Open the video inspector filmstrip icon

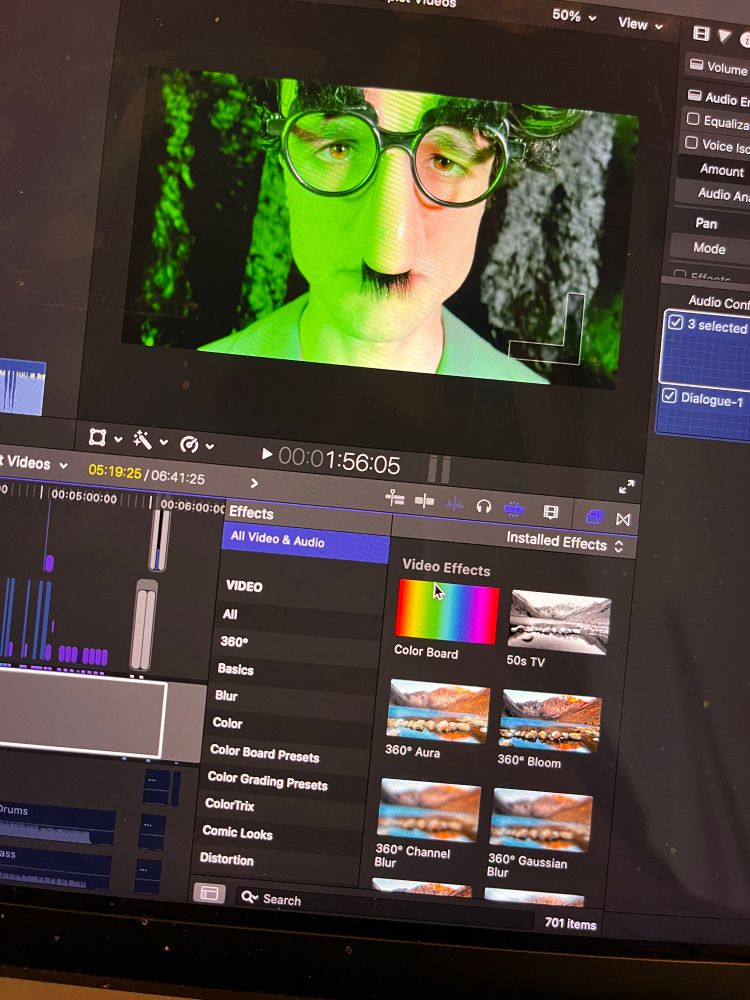pyautogui.click(x=701, y=33)
